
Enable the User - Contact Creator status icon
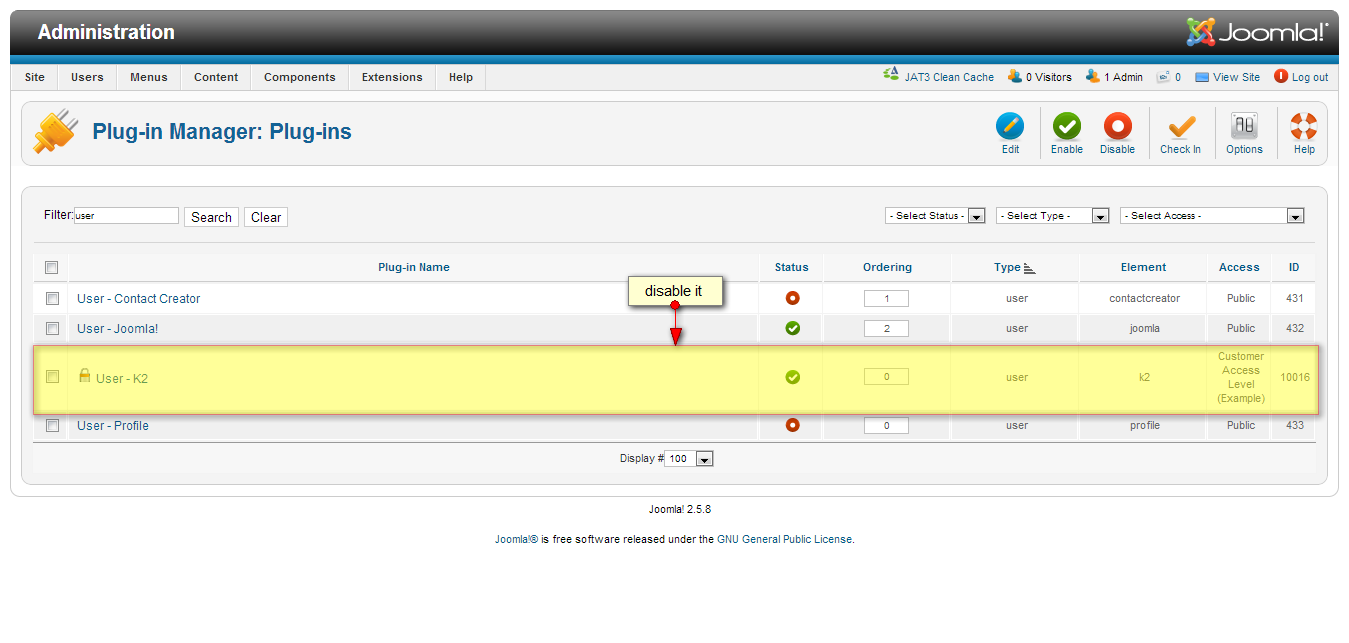click(792, 298)
